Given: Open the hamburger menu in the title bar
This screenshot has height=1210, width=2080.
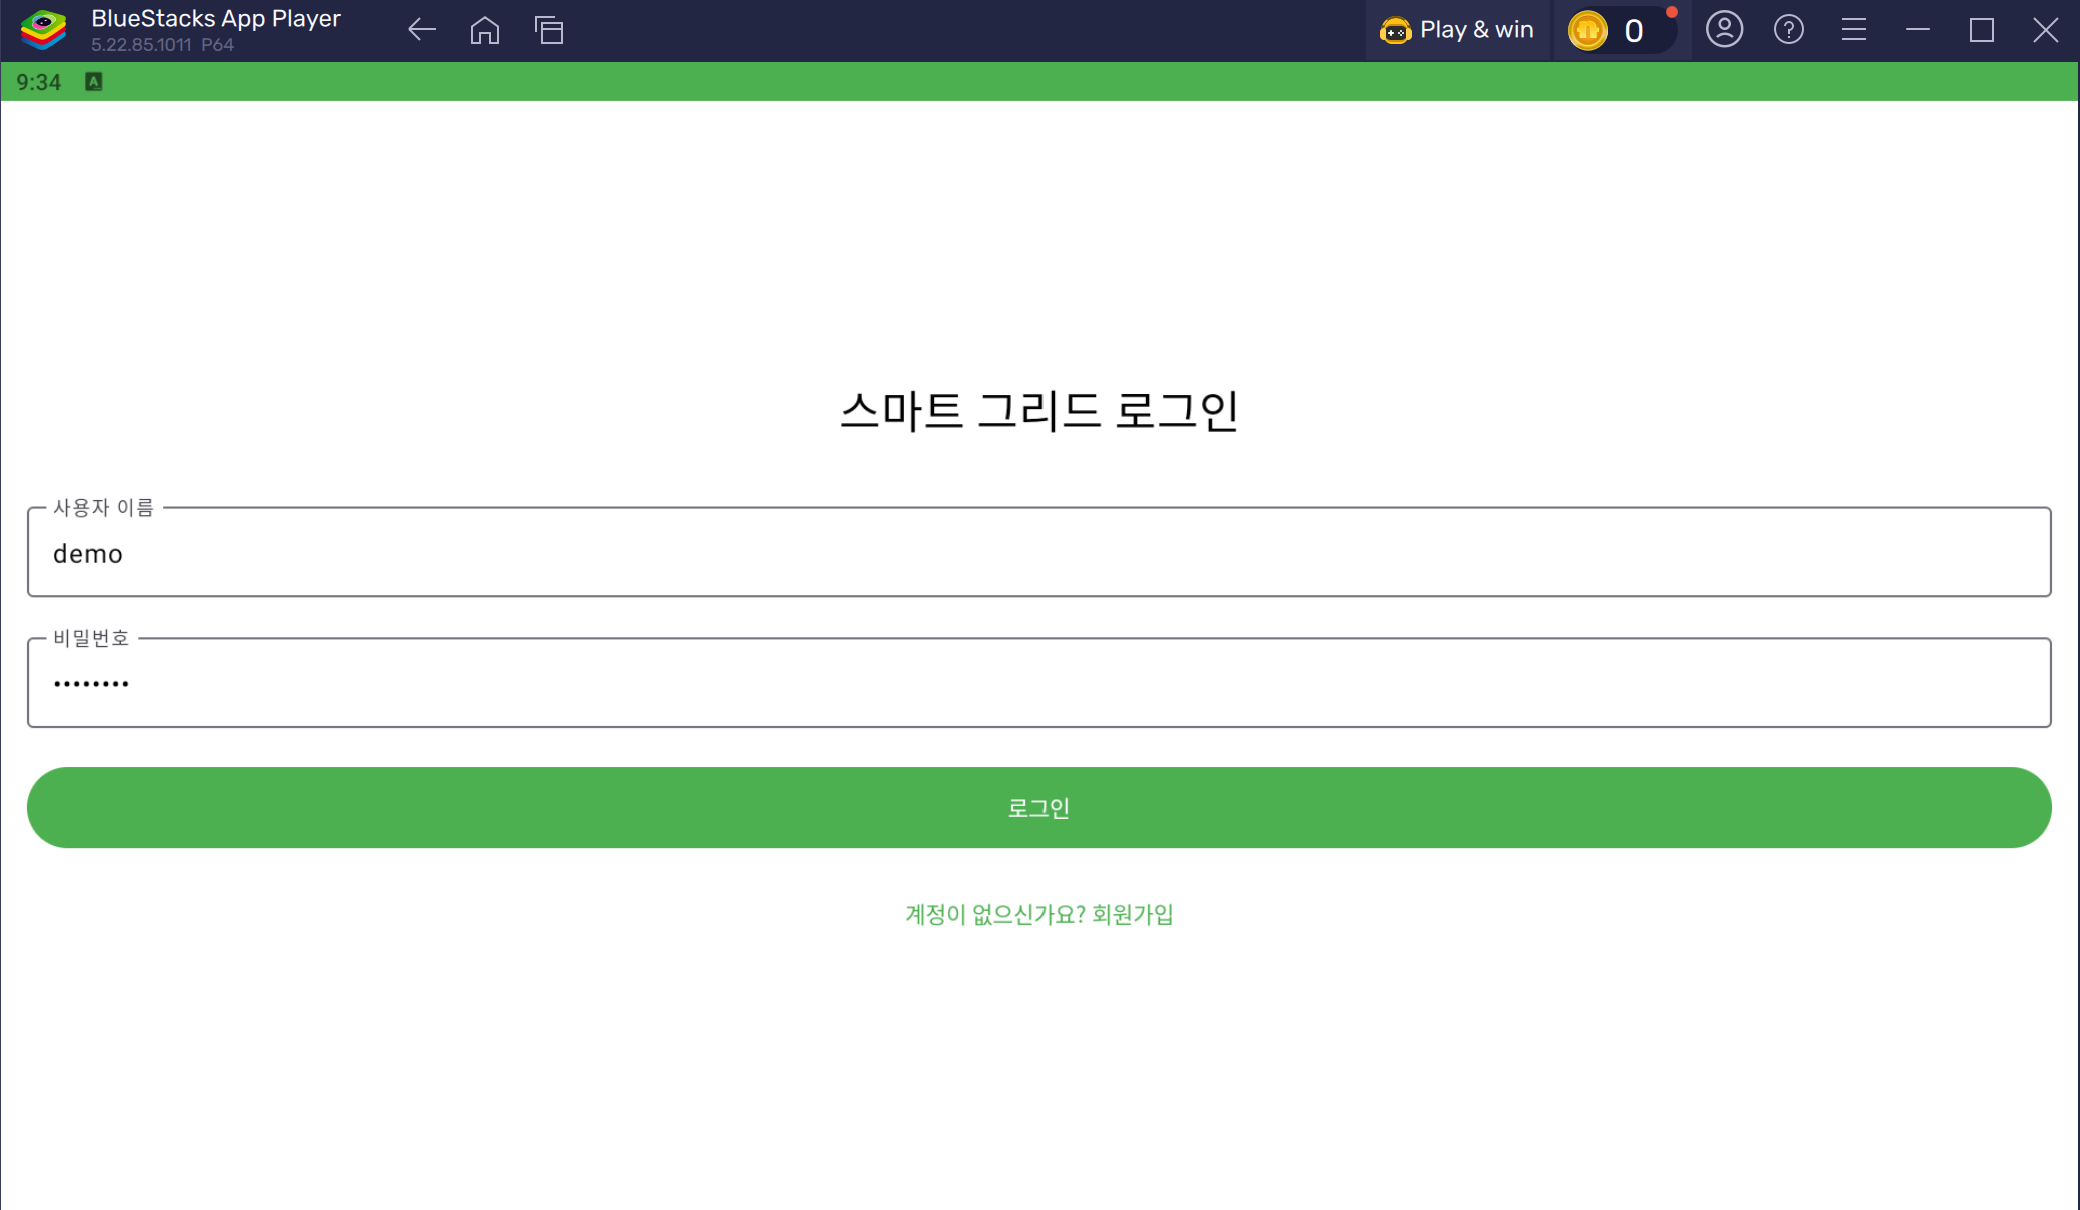Looking at the screenshot, I should point(1853,30).
